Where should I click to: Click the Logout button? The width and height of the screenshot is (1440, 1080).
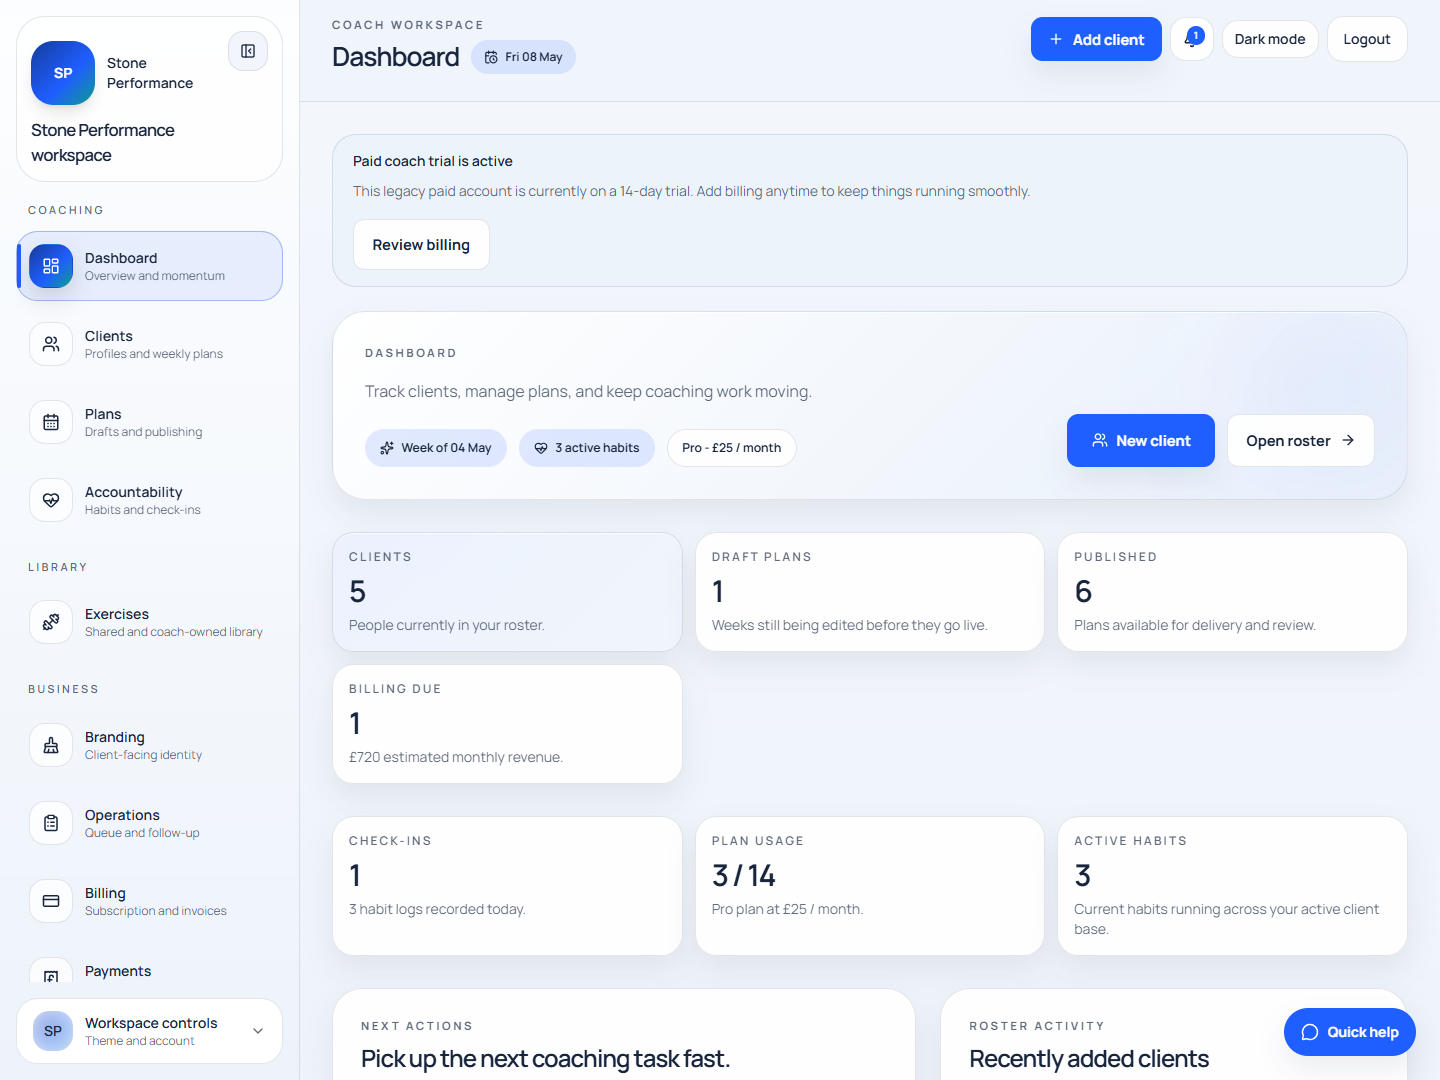pos(1366,39)
